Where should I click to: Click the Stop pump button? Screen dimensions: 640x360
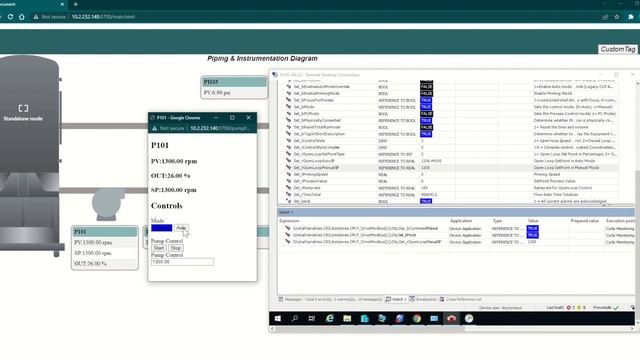coord(176,248)
